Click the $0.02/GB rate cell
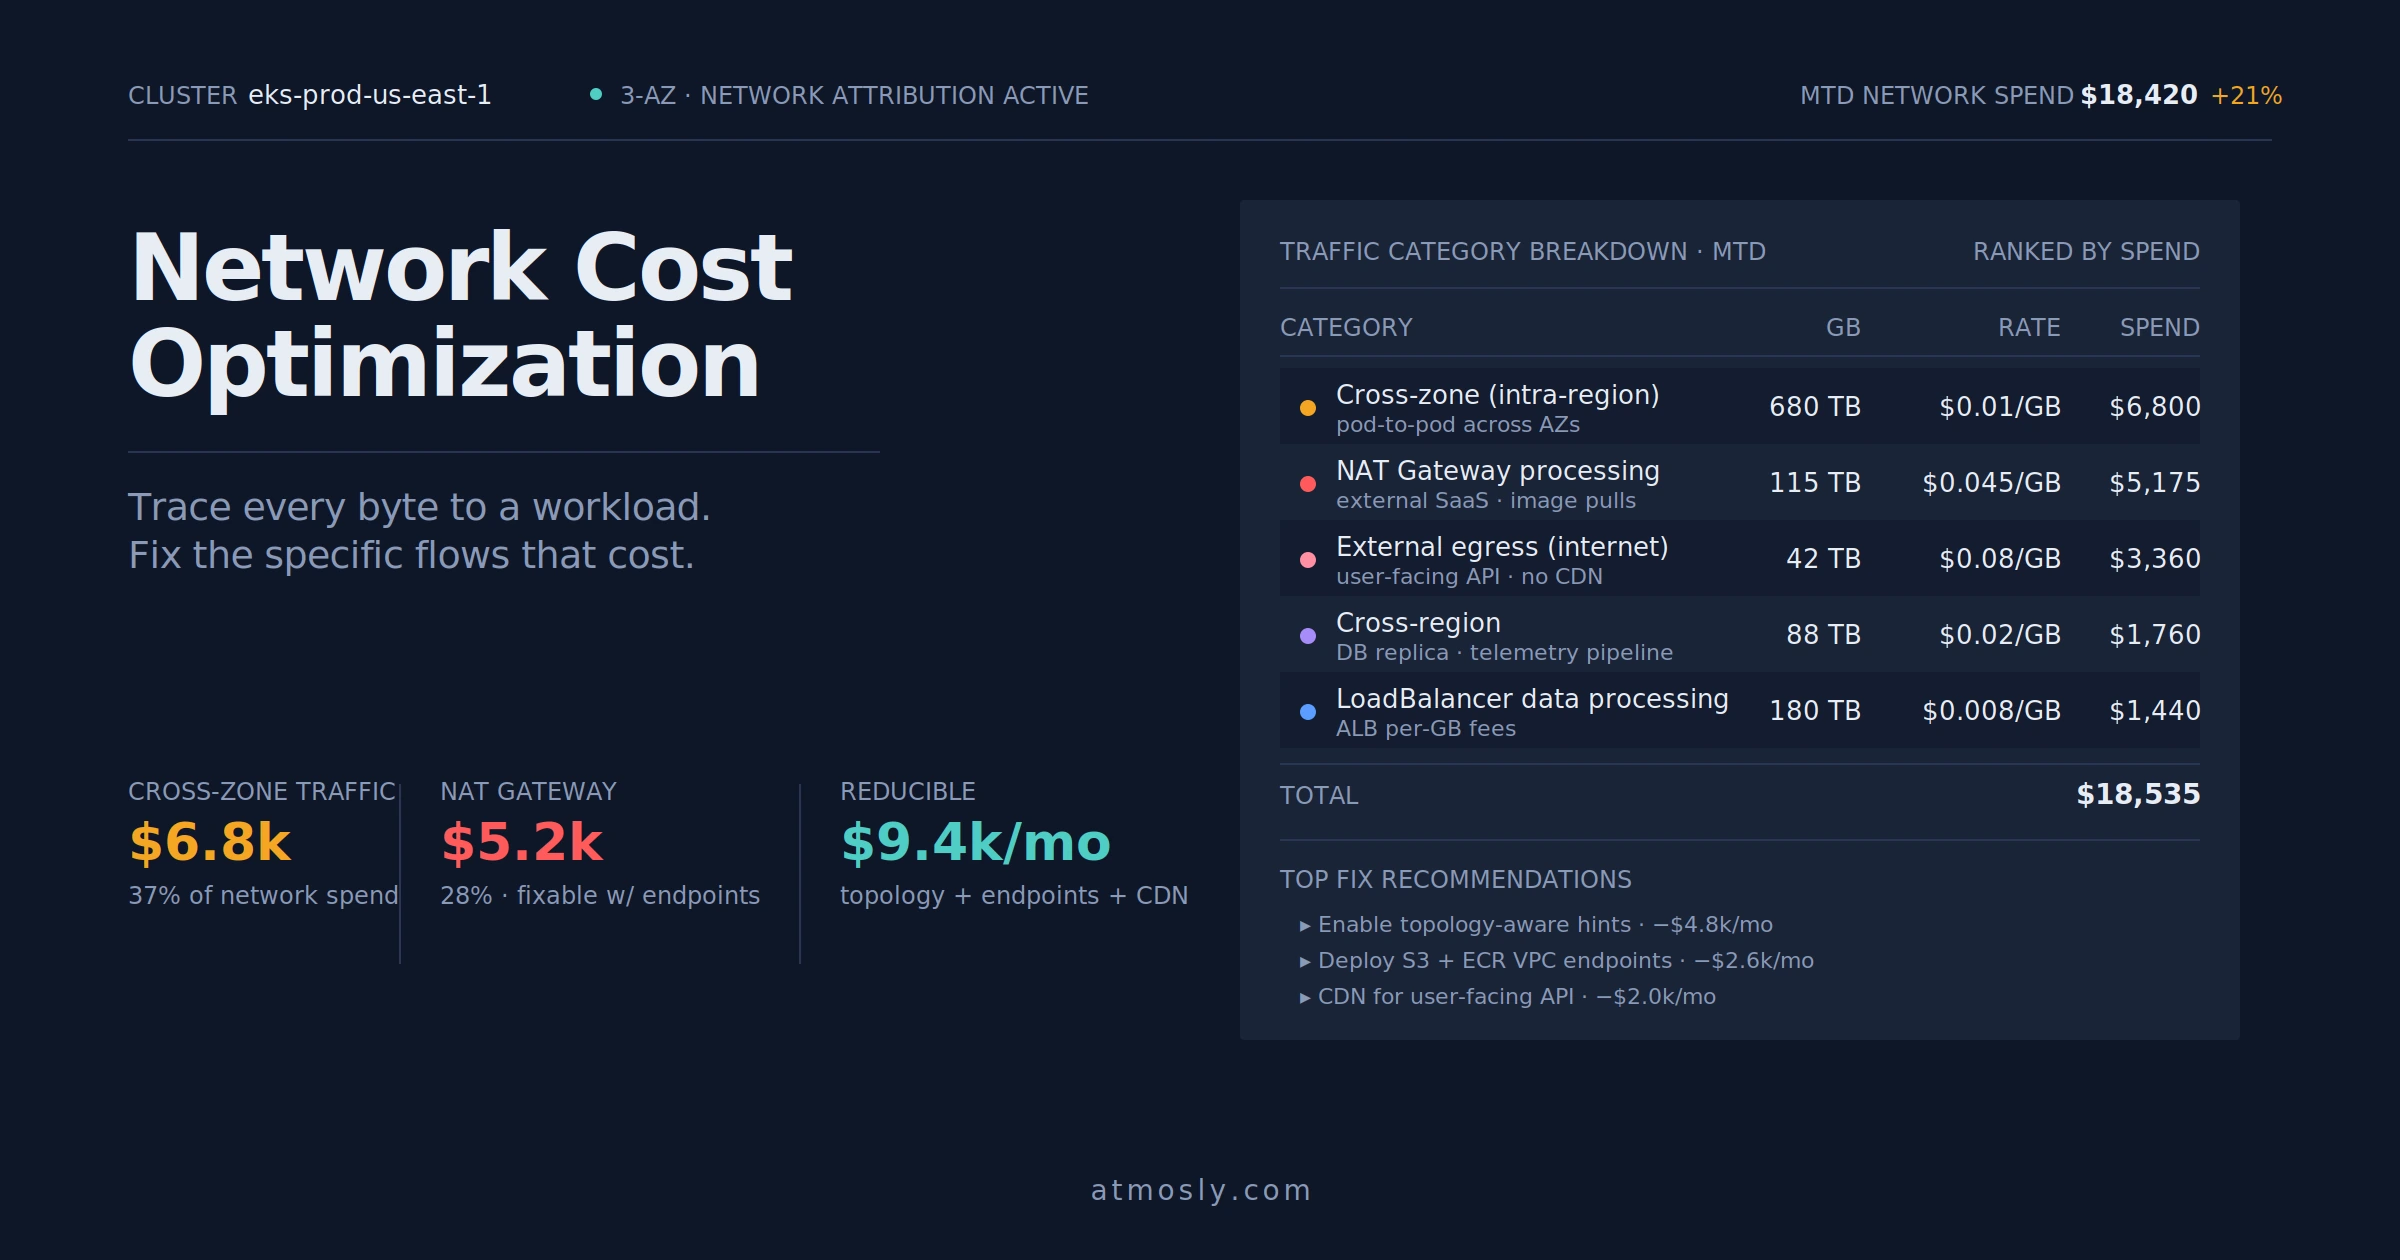This screenshot has height=1260, width=2400. coord(2000,635)
